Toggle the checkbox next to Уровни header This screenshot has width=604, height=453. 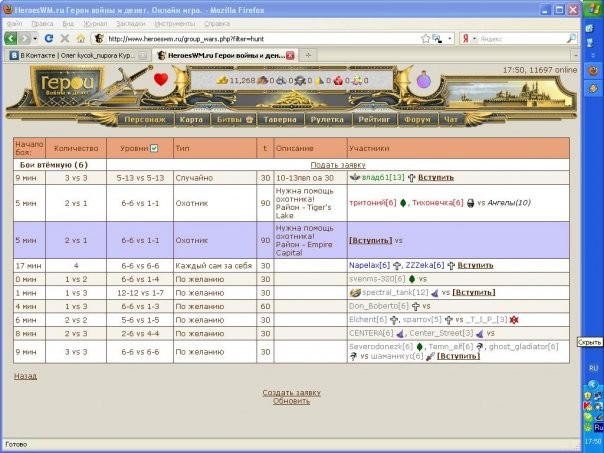(153, 148)
